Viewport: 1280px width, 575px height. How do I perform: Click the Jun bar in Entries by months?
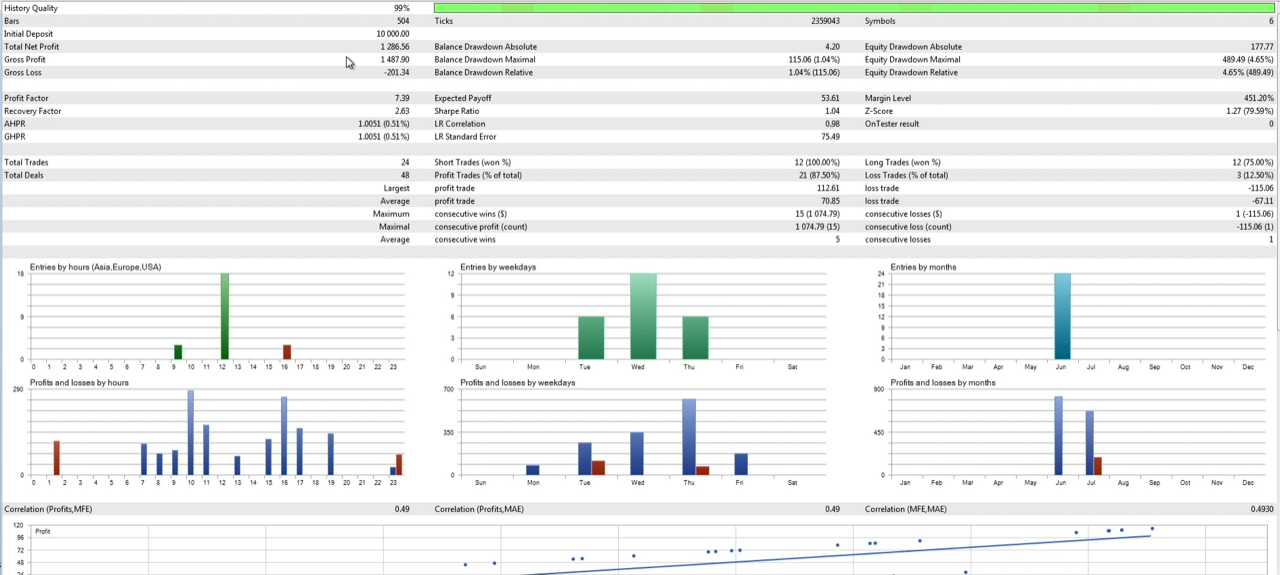1062,316
